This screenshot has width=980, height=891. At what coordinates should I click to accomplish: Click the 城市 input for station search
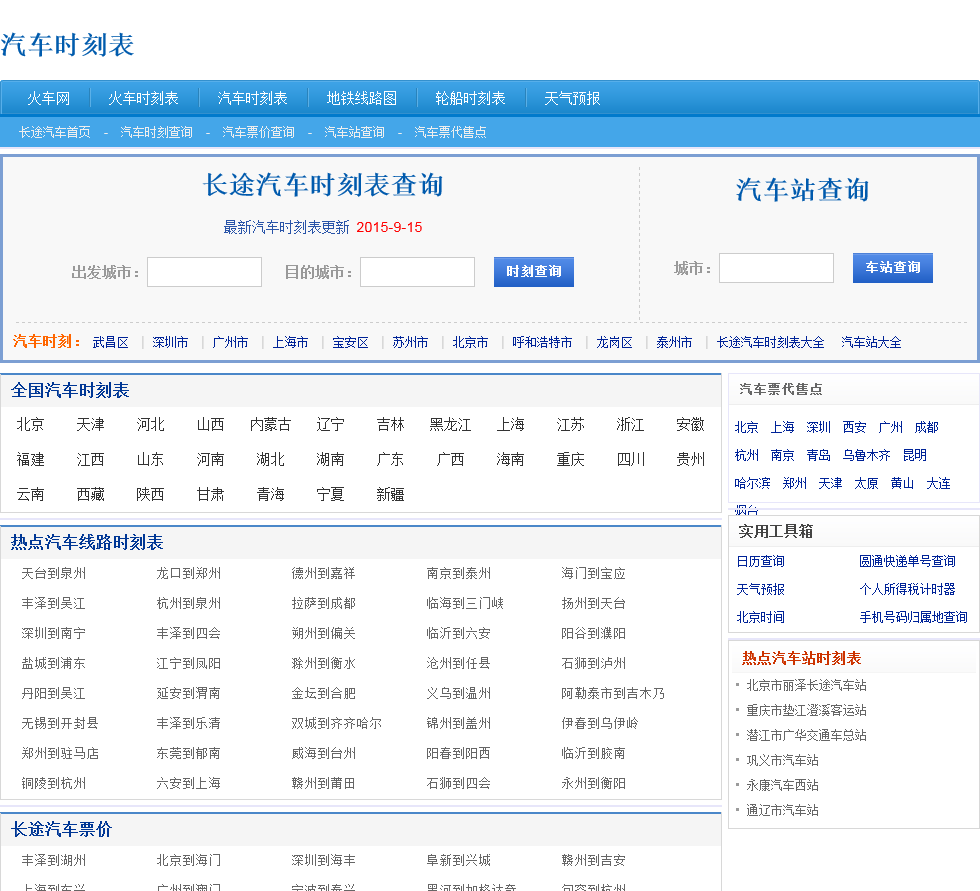pos(776,268)
